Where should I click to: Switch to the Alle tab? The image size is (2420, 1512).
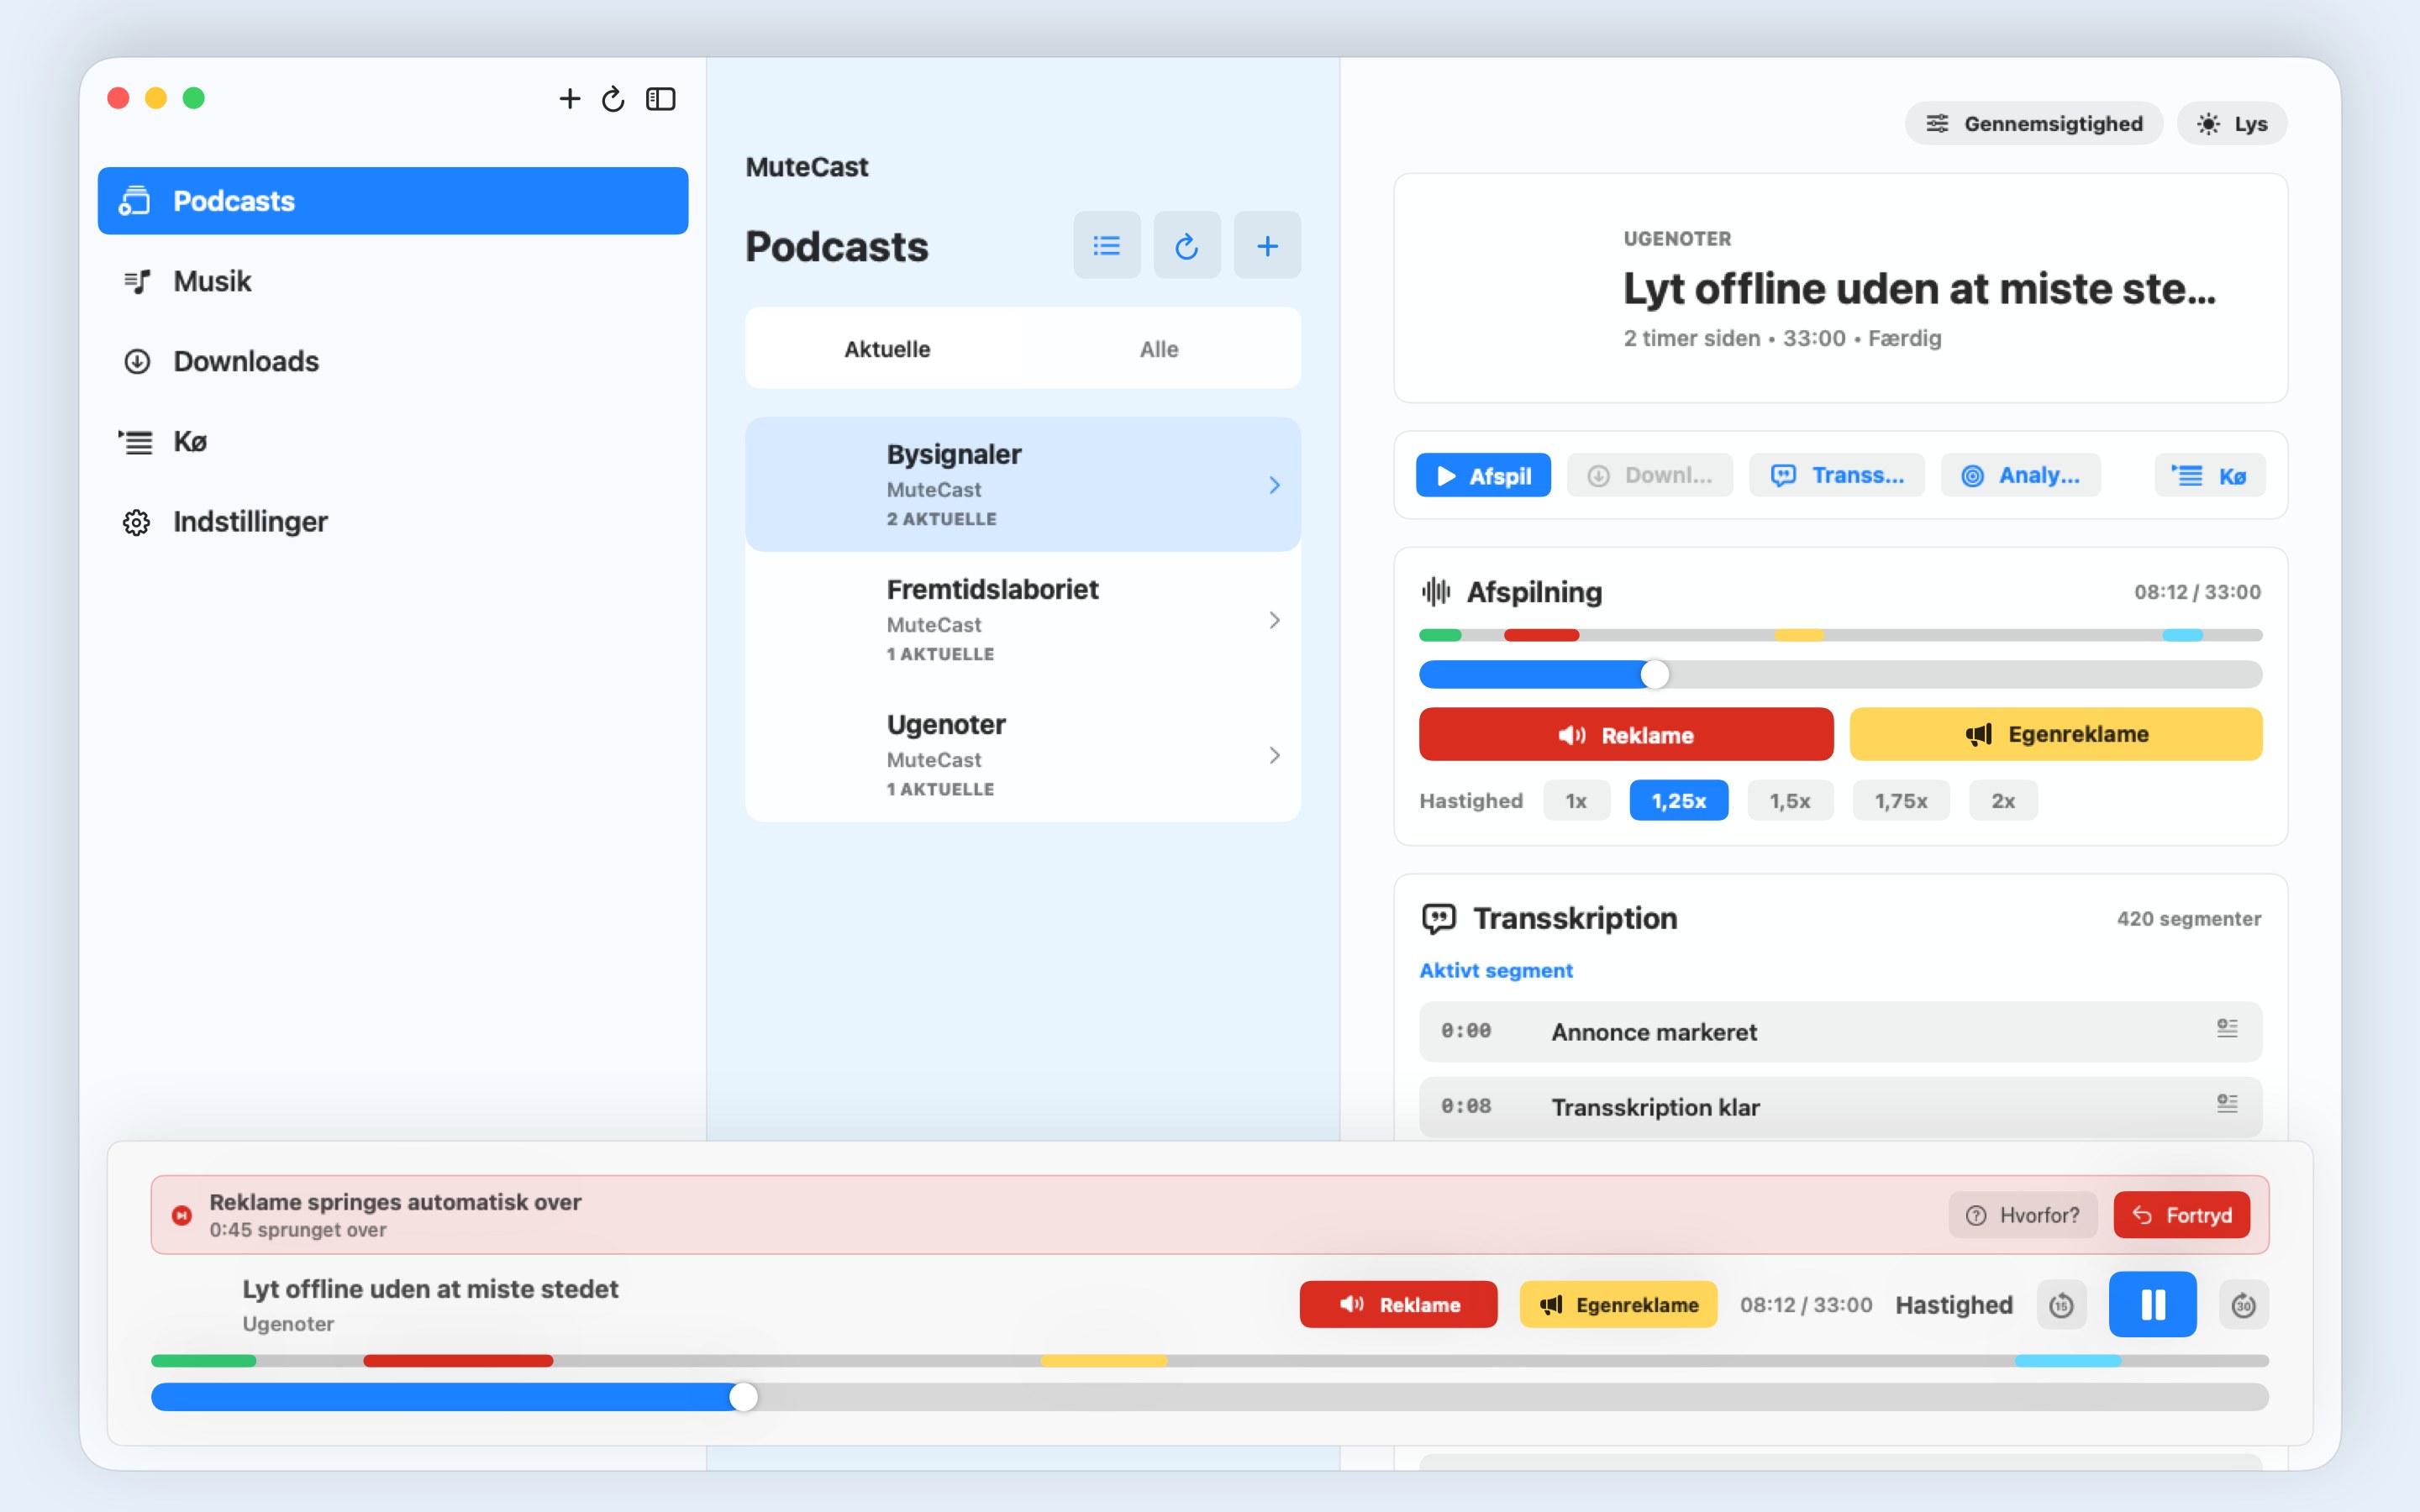tap(1159, 349)
